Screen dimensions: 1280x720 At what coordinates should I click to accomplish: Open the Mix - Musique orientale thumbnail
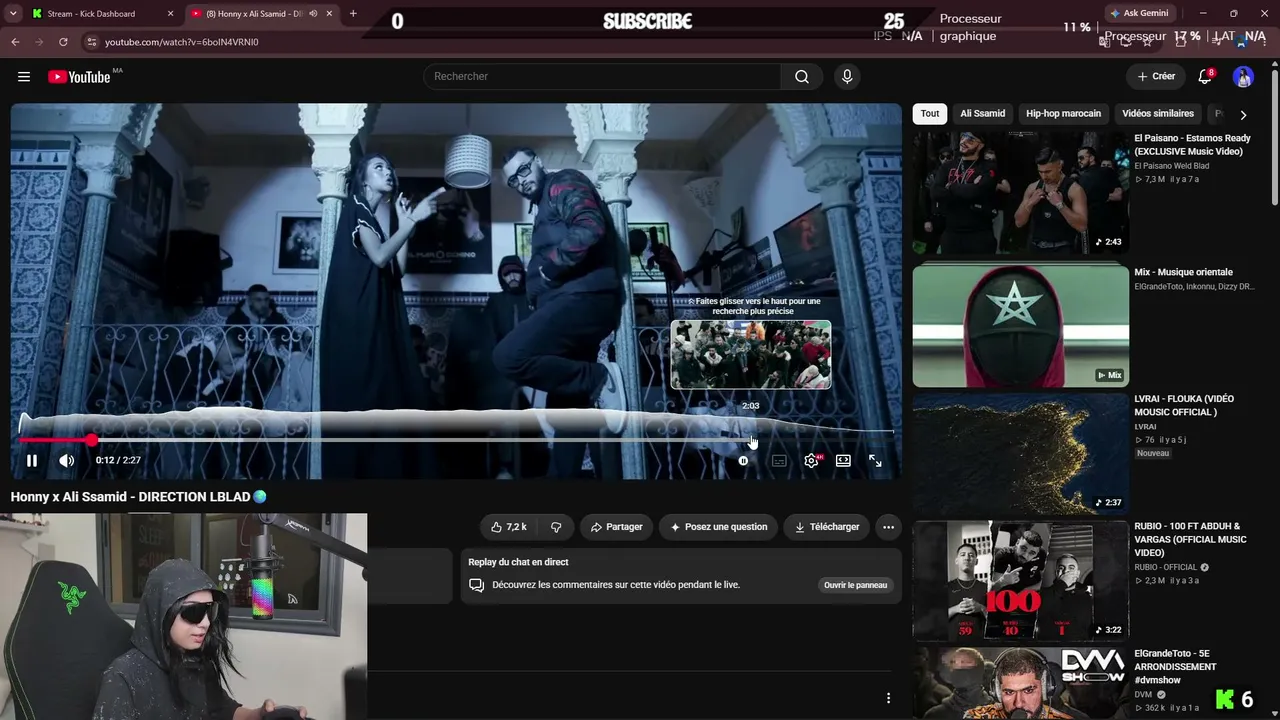tap(1020, 325)
